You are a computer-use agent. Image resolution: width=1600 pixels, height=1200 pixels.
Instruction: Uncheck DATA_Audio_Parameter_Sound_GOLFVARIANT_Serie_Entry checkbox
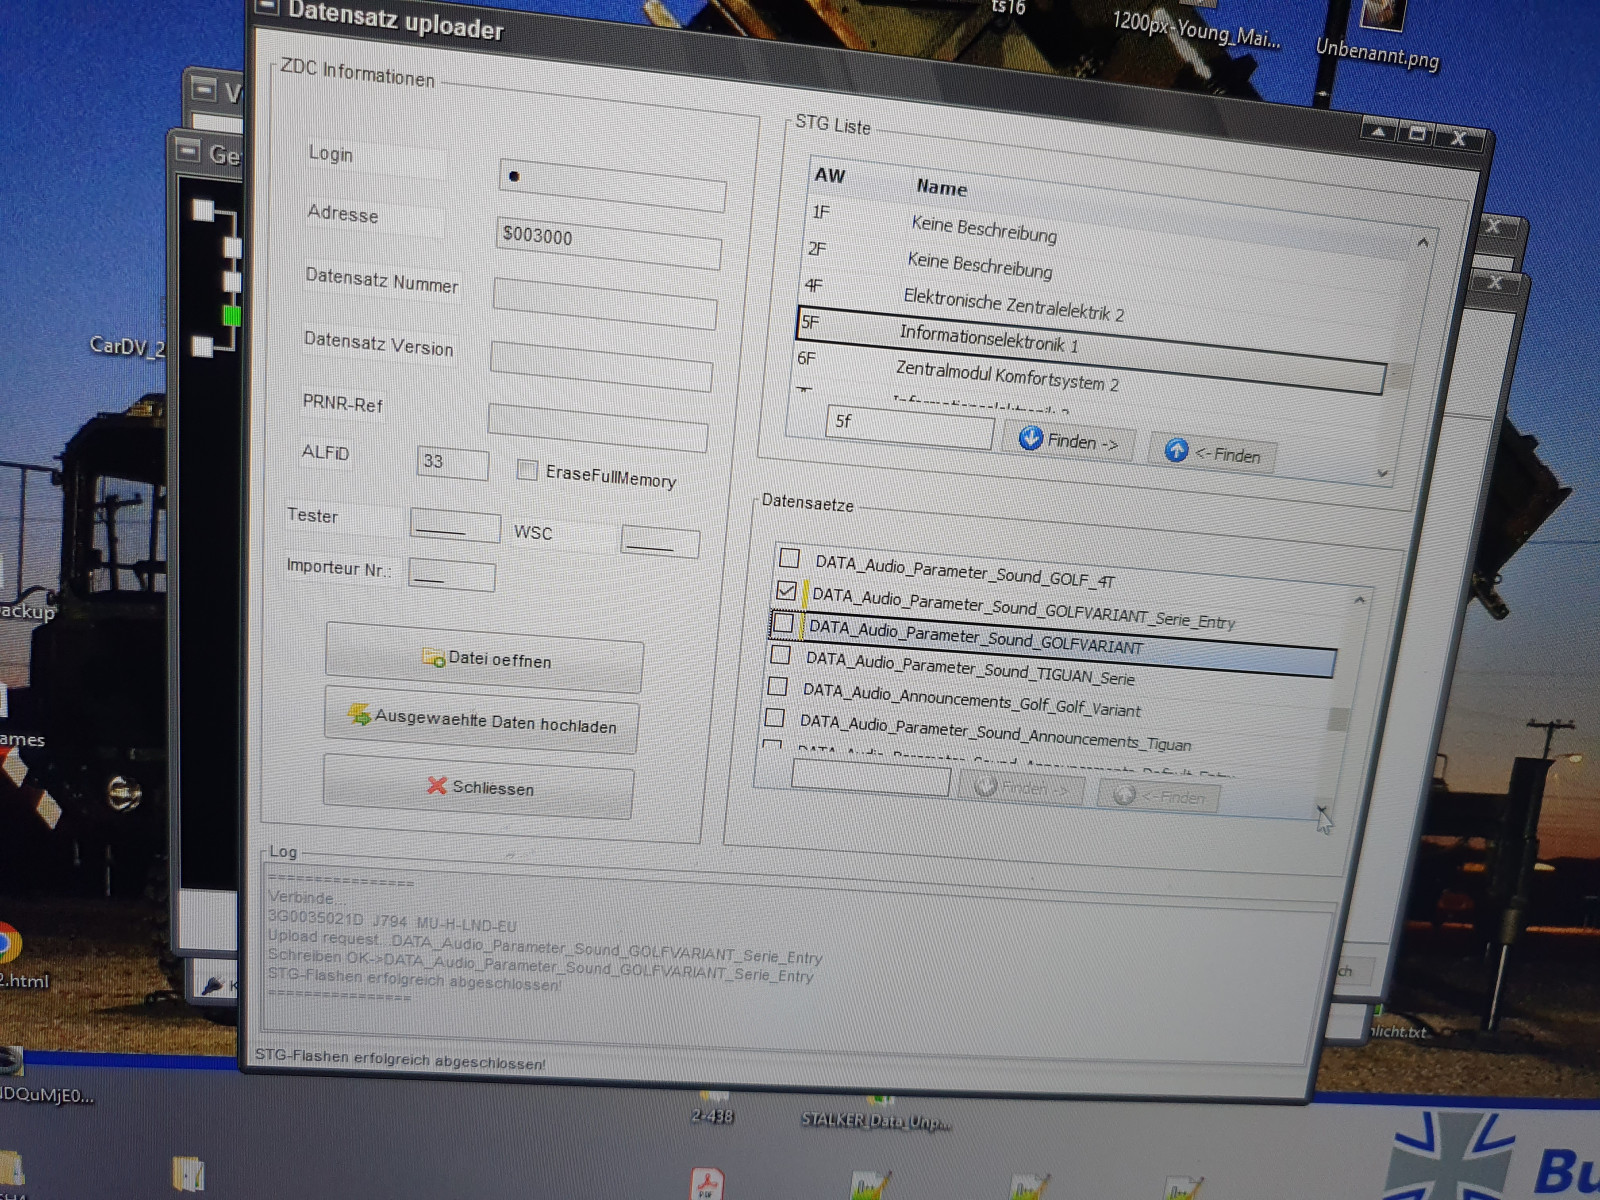[x=786, y=590]
